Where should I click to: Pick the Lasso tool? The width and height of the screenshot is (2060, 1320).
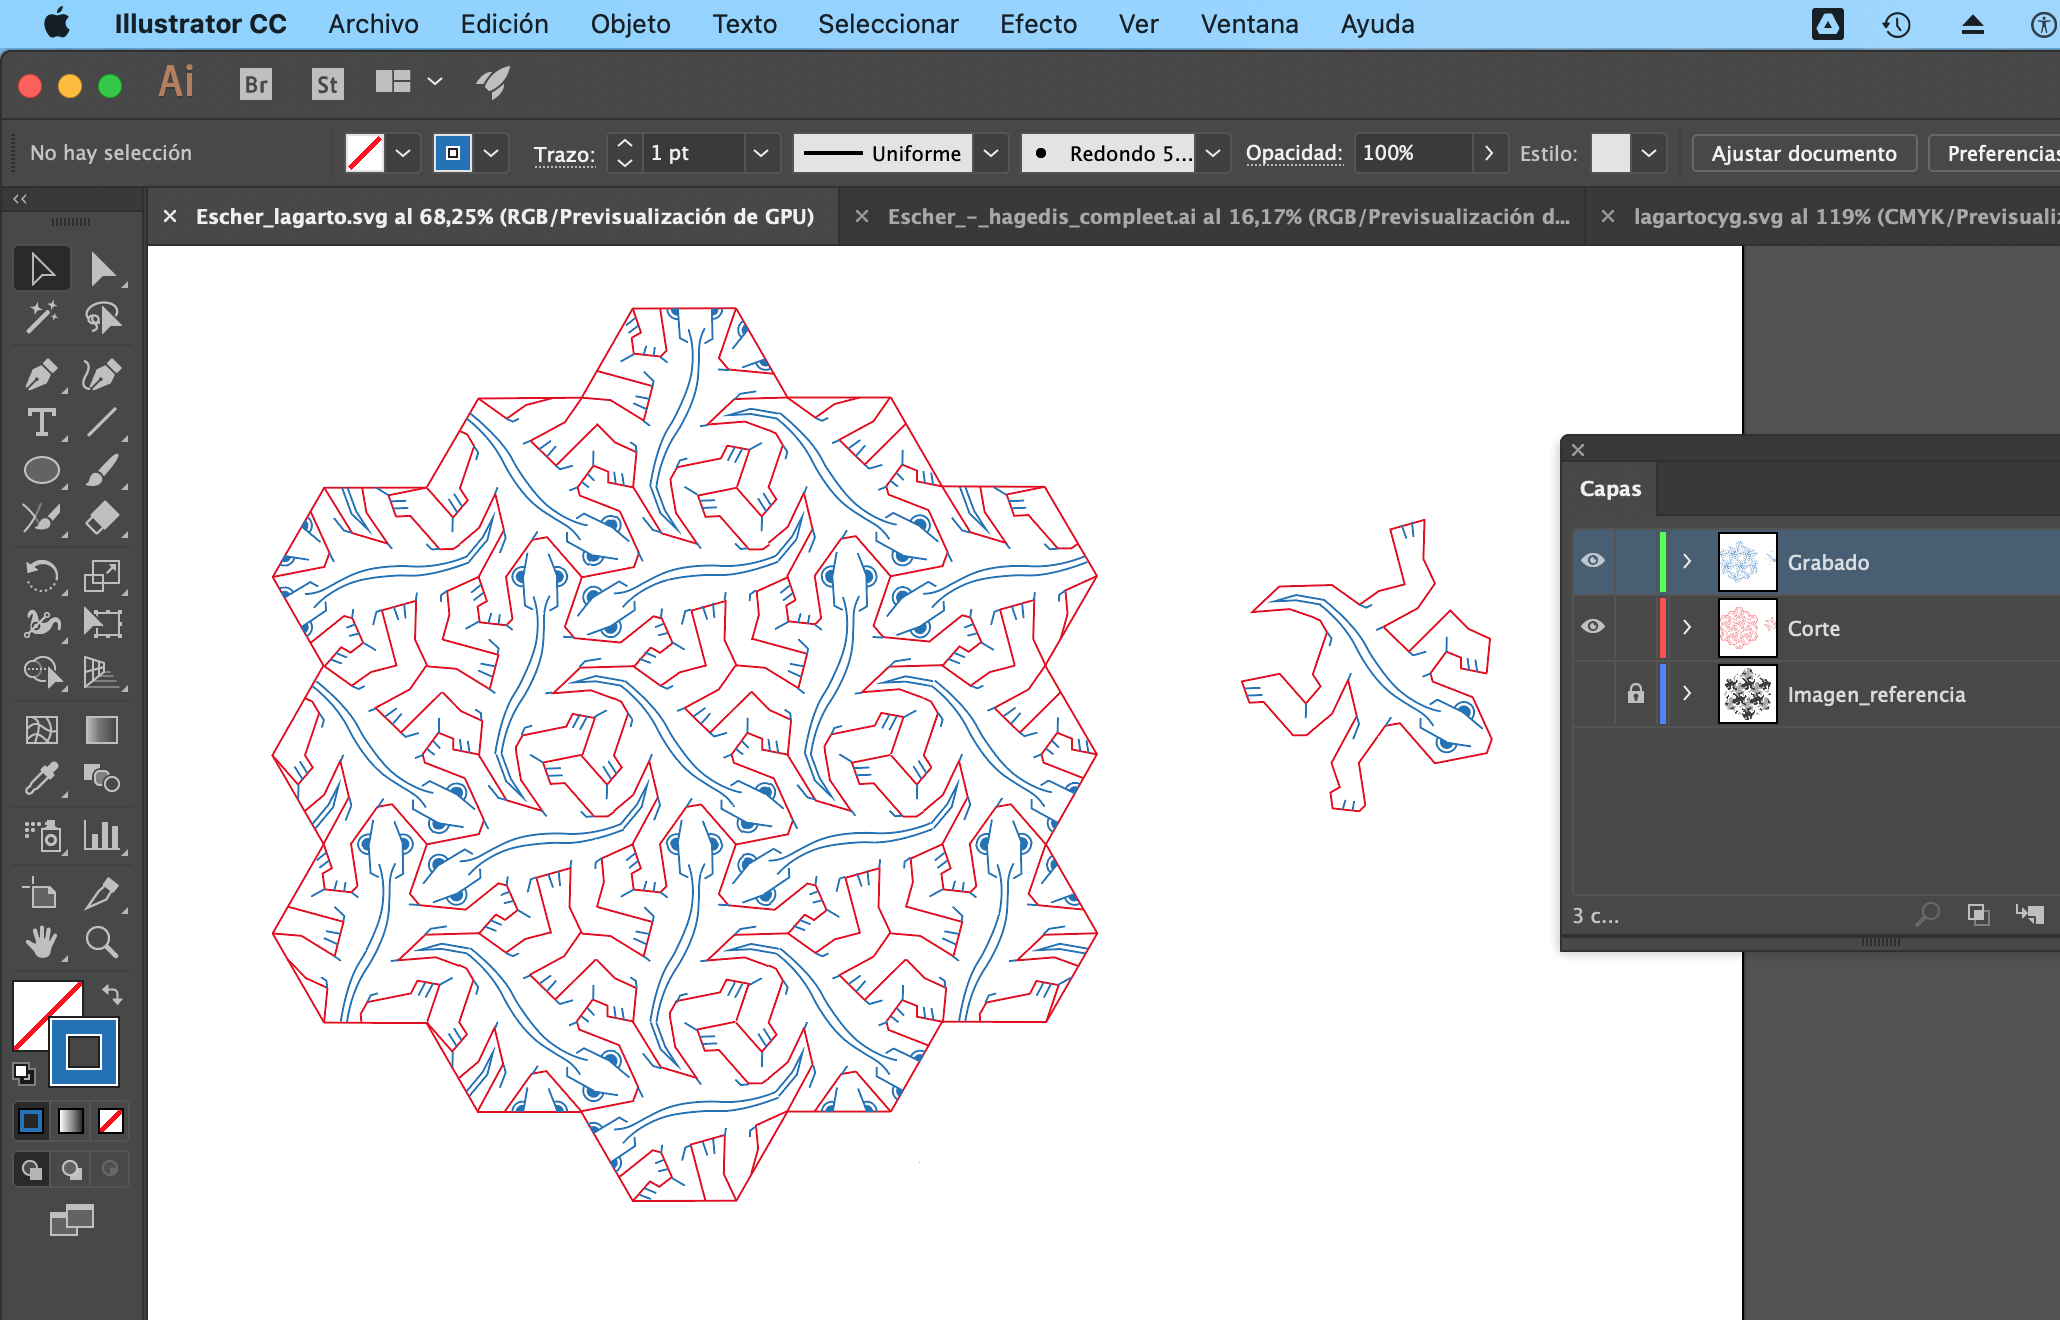pos(102,318)
